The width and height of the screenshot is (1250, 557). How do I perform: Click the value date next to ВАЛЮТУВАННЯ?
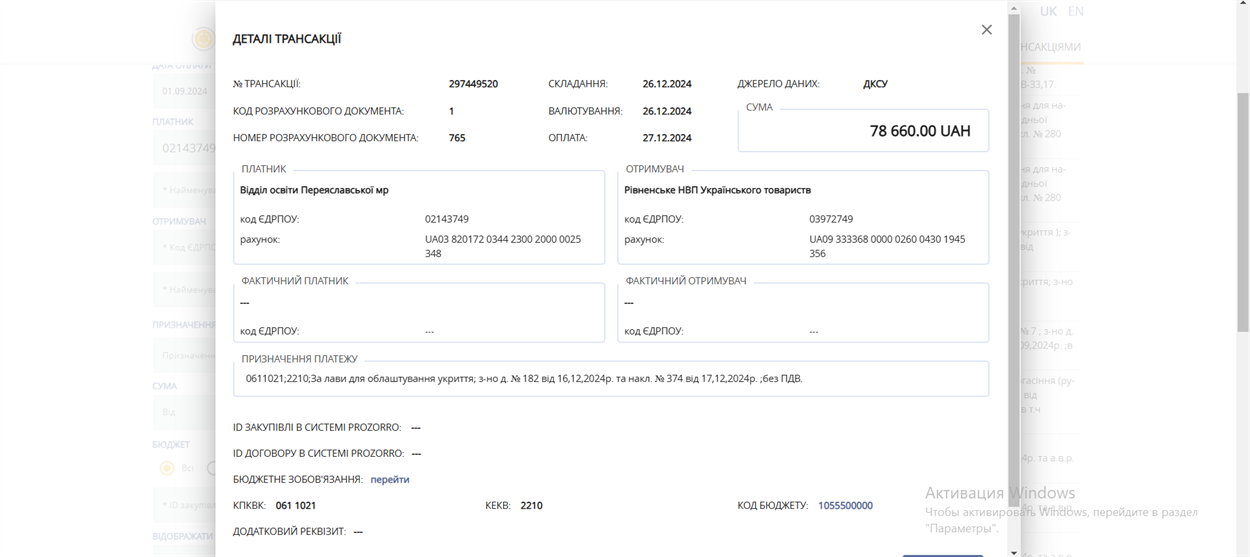667,111
